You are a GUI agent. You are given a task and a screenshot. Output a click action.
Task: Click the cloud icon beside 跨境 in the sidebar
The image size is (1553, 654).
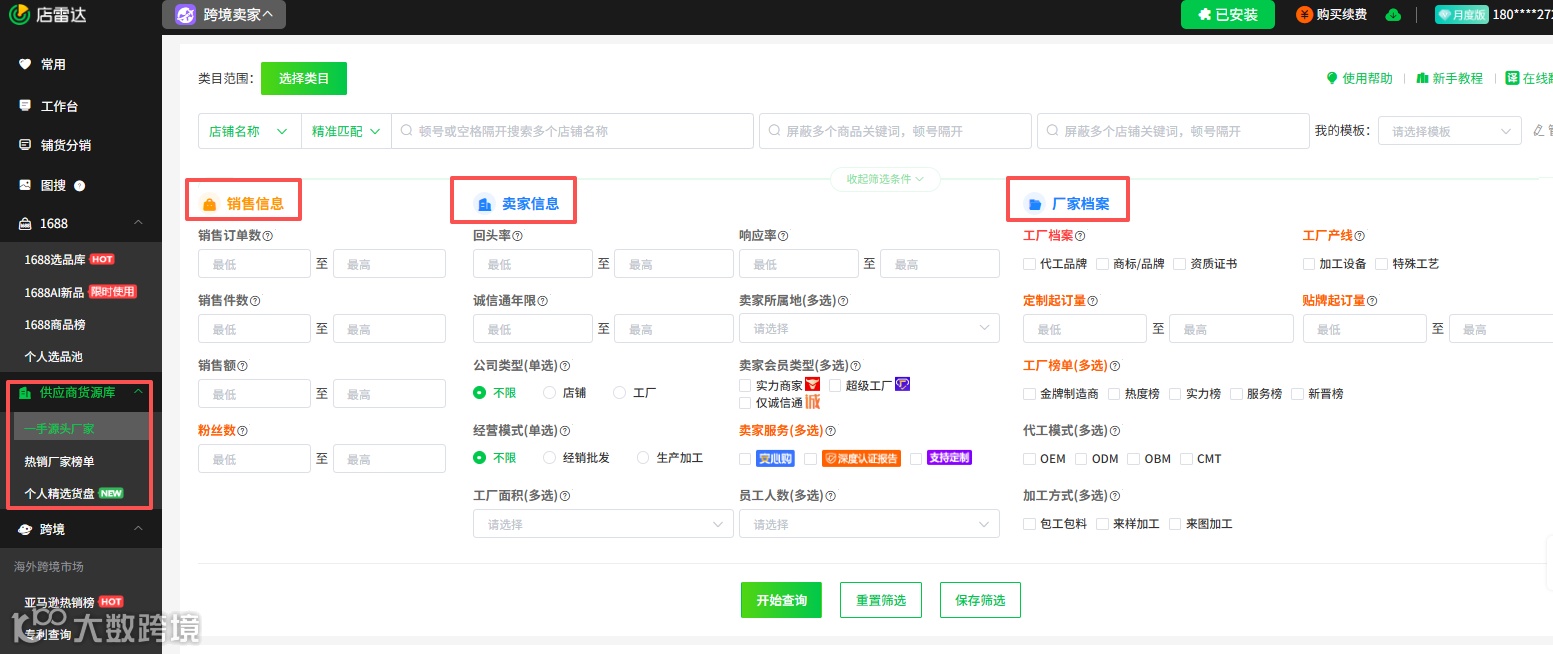(25, 529)
